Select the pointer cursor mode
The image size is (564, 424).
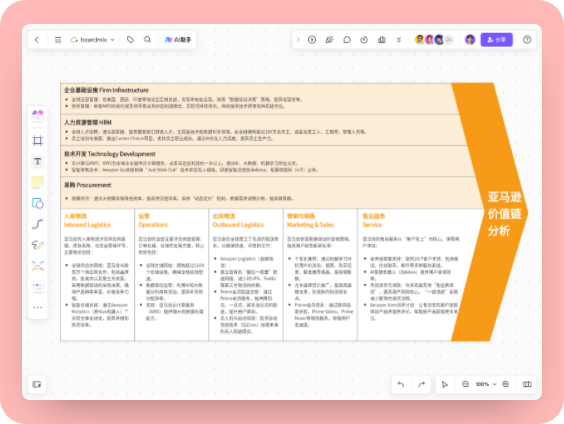click(445, 384)
